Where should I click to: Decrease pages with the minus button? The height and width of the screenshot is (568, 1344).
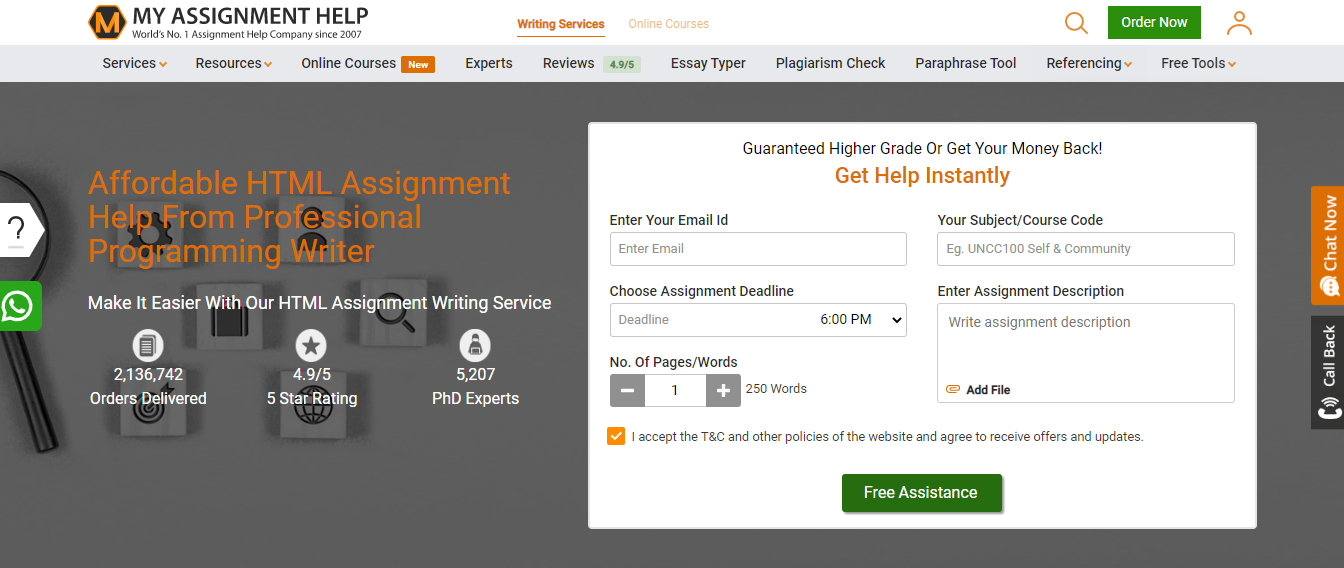click(627, 390)
